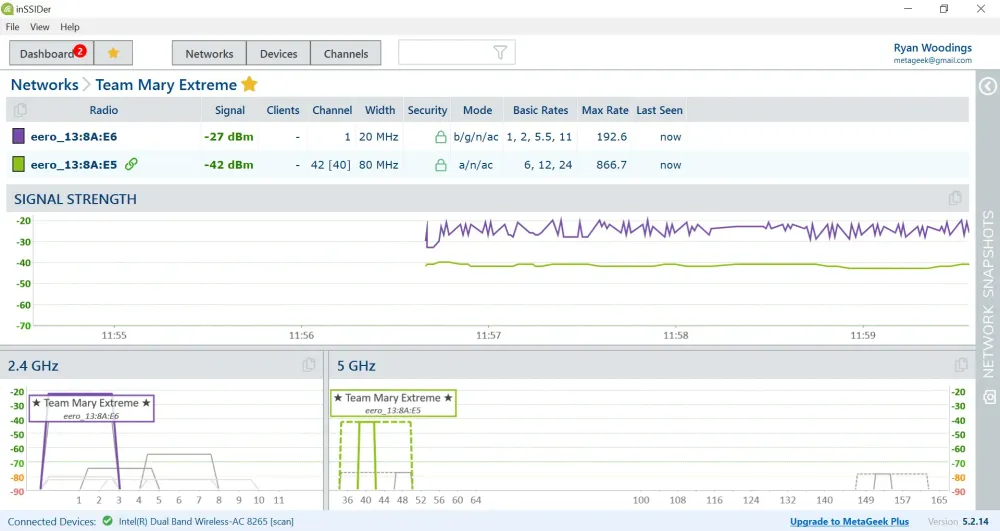Click the star favorites button in toolbar
This screenshot has height=531, width=1000.
tap(113, 53)
